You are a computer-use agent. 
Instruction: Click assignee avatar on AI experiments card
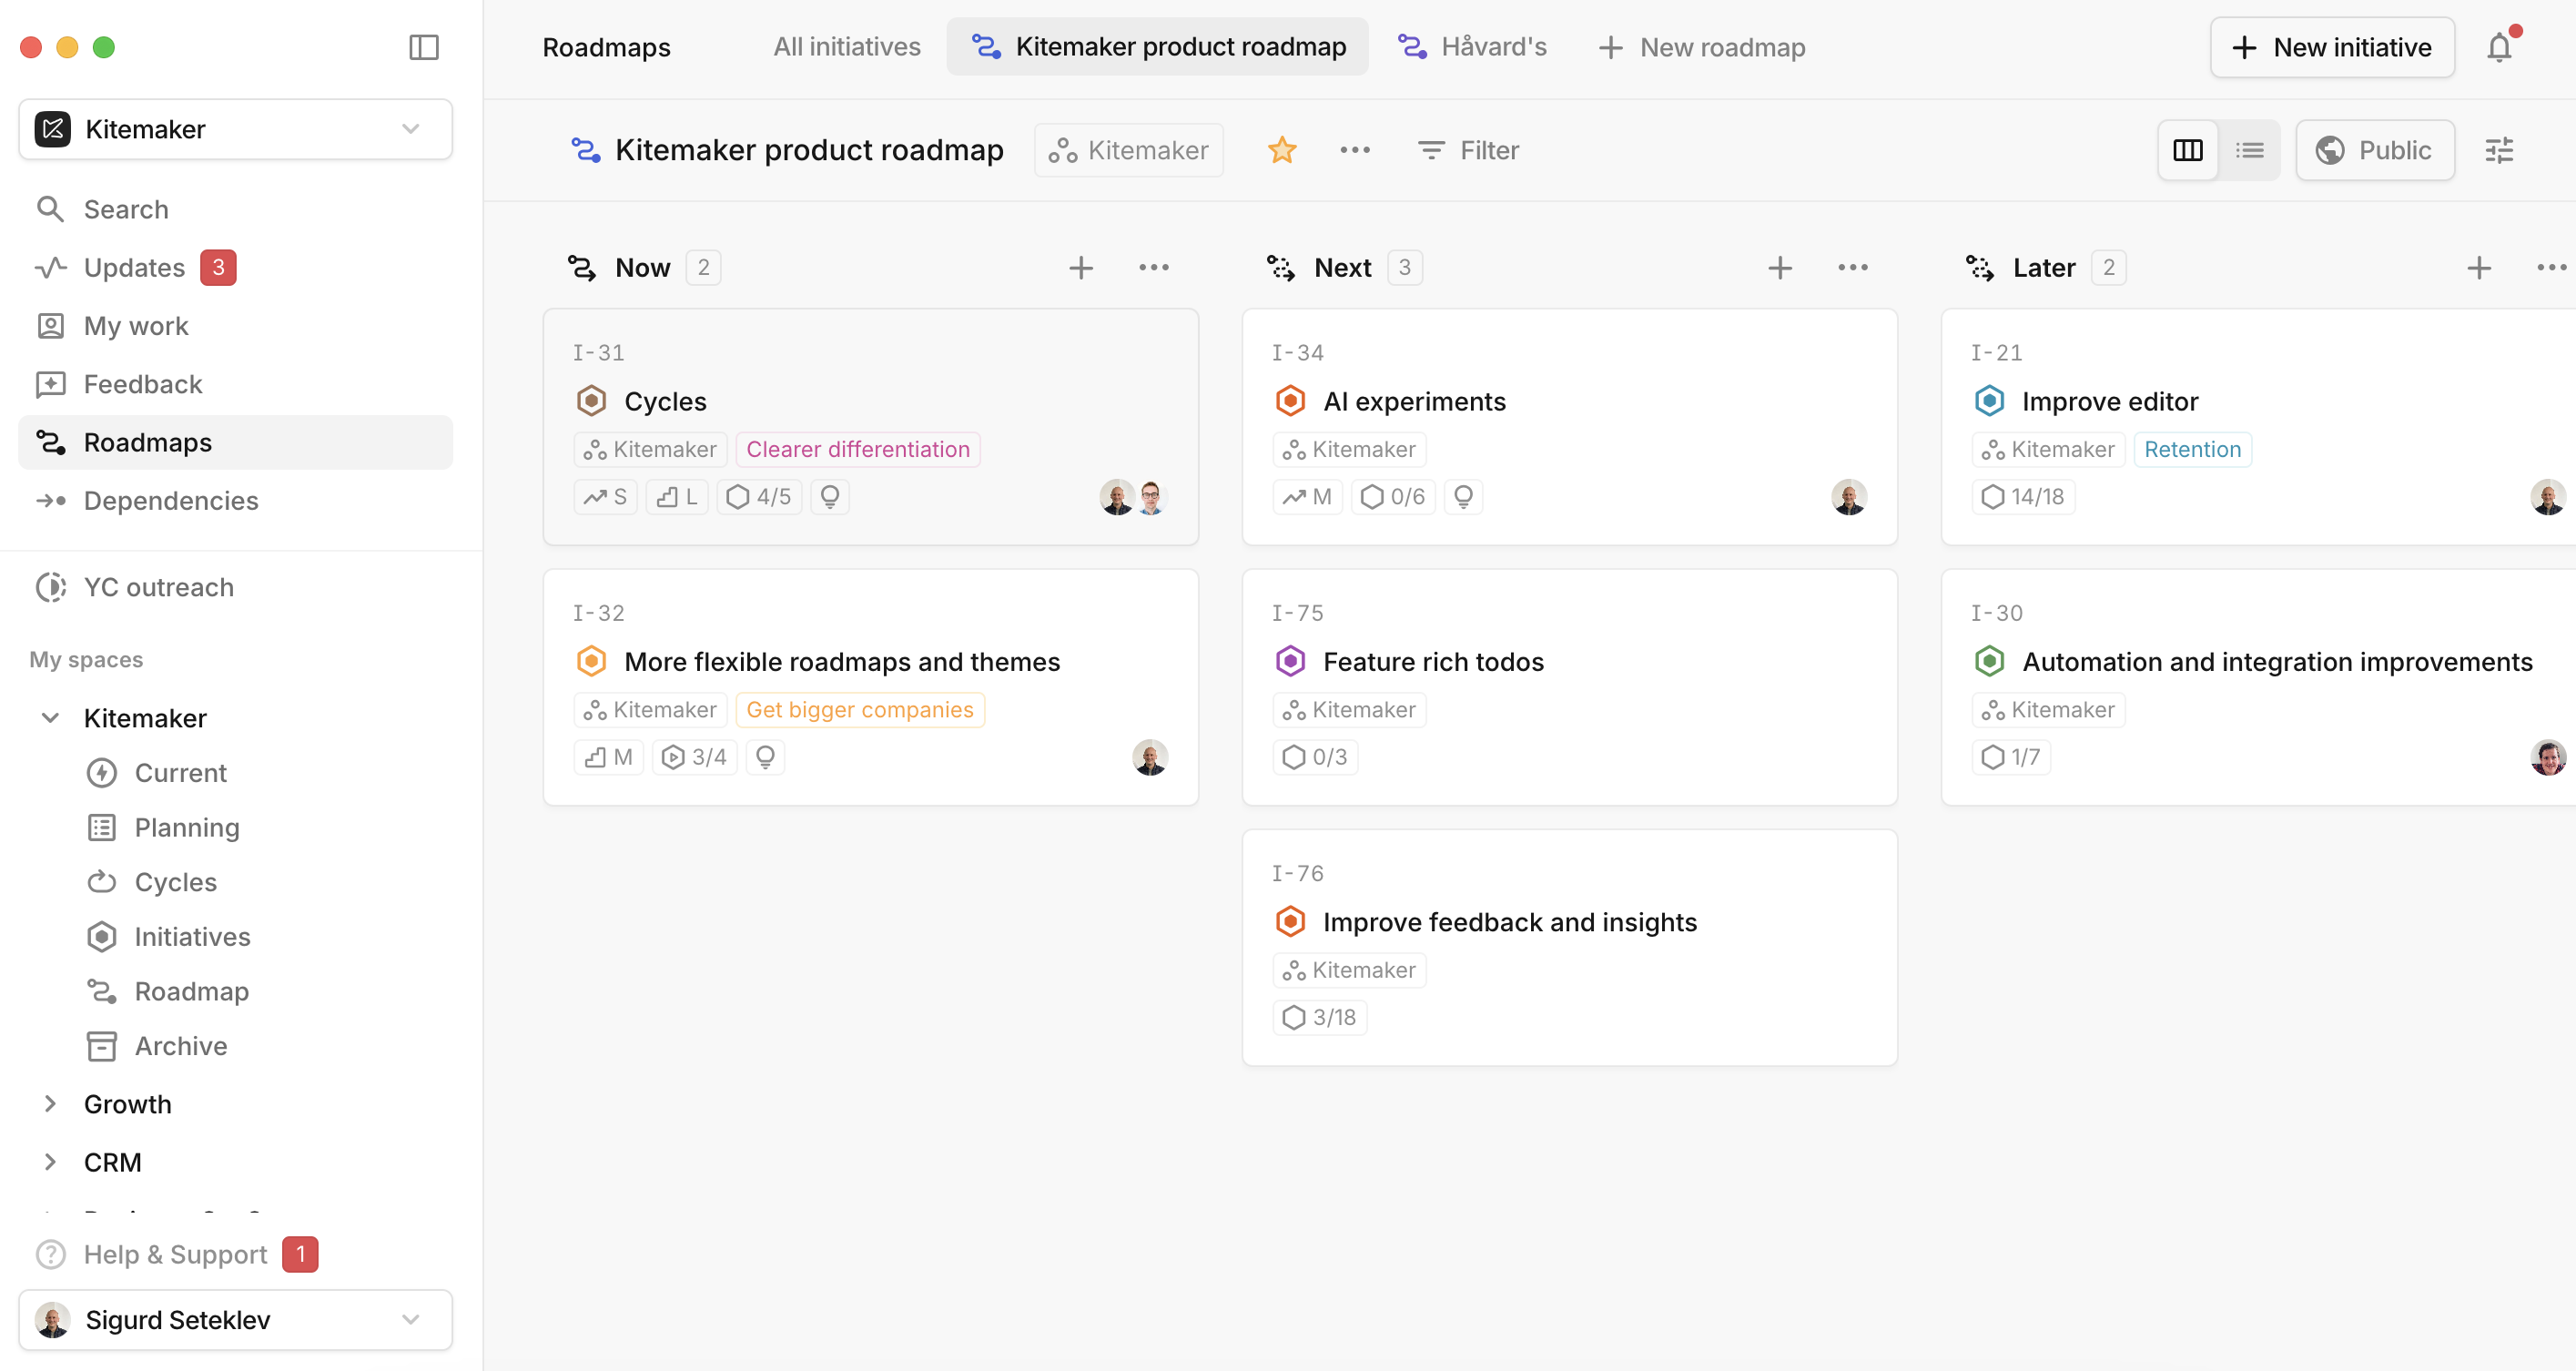pos(1848,497)
